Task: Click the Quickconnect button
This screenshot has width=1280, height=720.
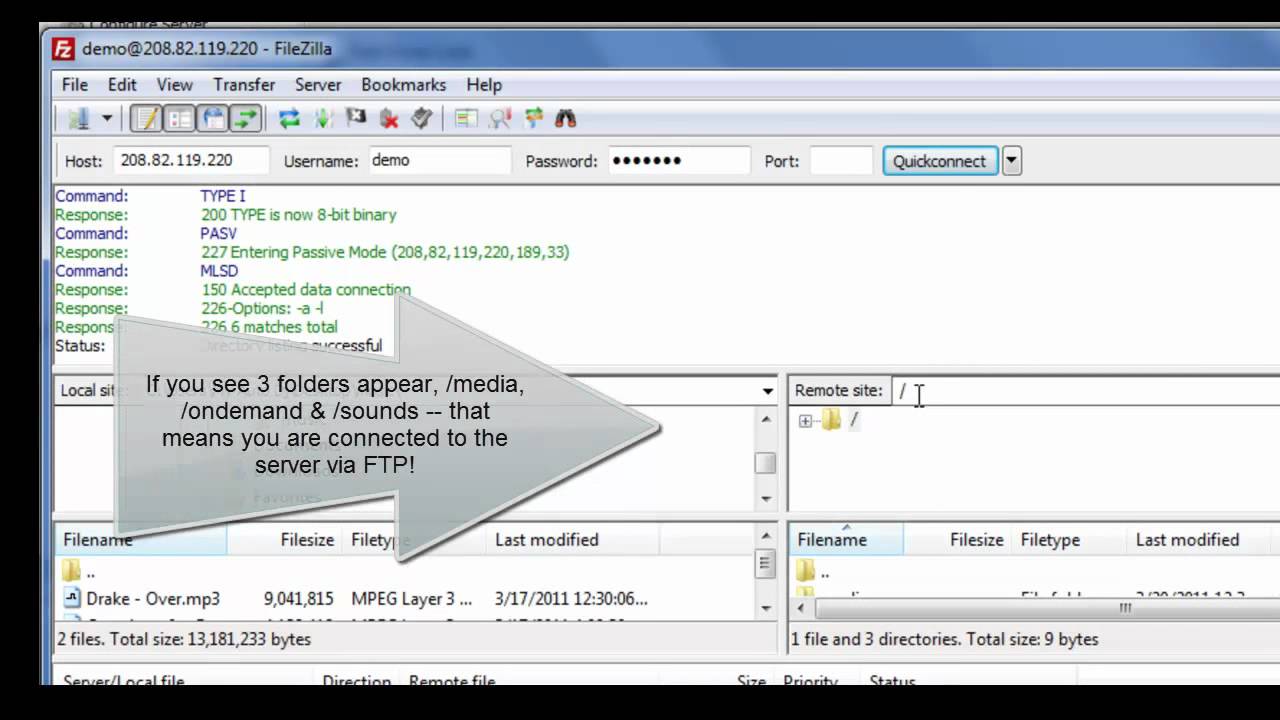Action: pos(939,161)
